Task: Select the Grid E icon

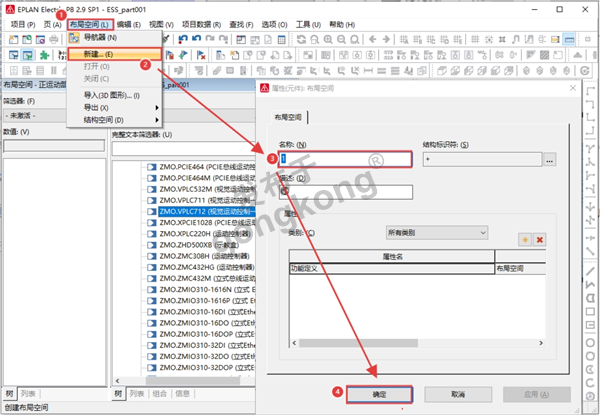Action: (458, 39)
